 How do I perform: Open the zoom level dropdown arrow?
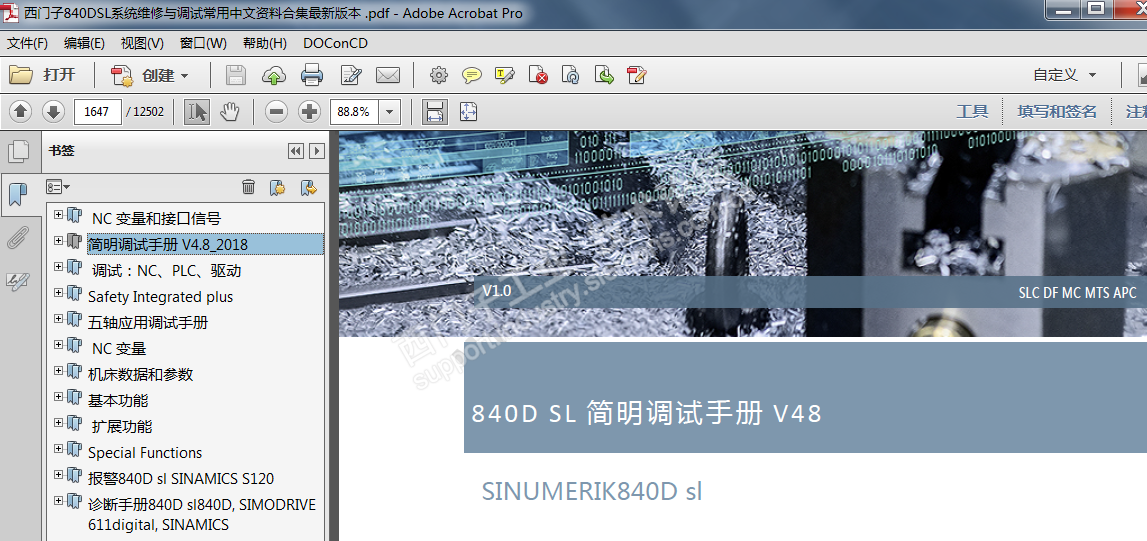click(x=390, y=112)
